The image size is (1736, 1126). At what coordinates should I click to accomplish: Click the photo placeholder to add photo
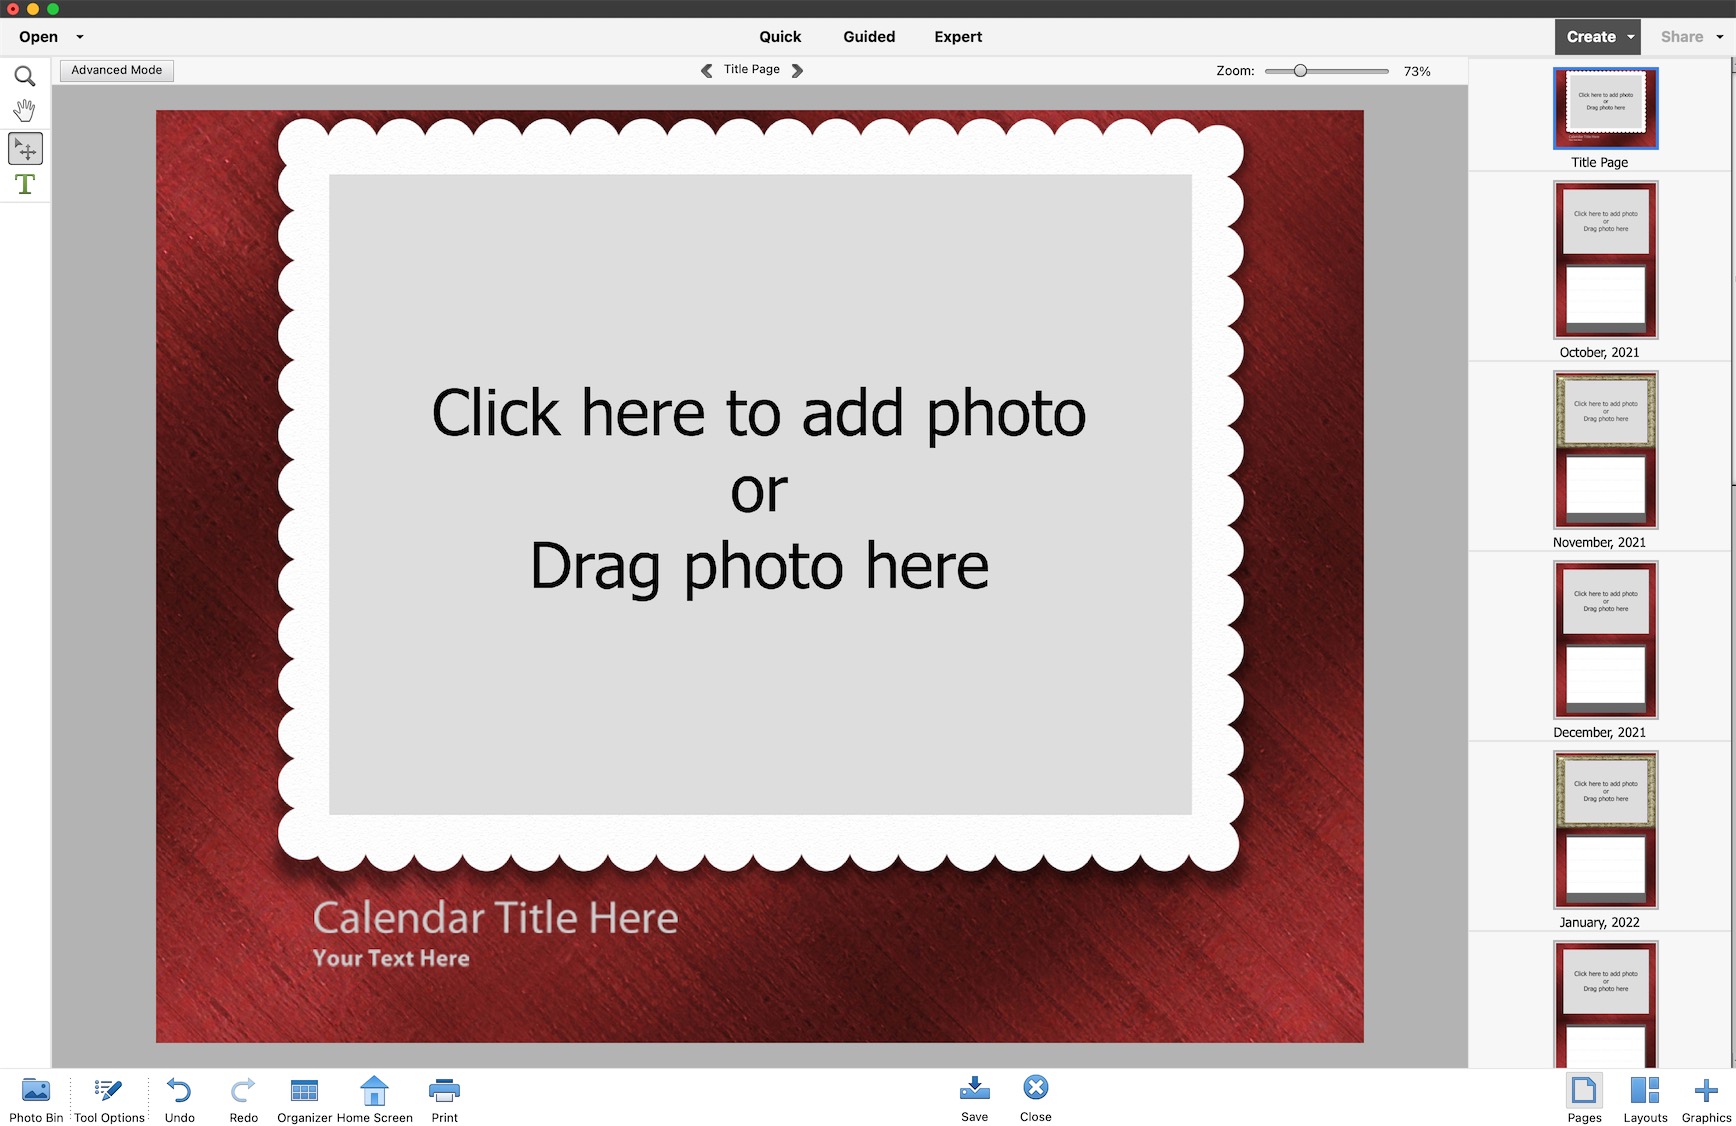760,494
